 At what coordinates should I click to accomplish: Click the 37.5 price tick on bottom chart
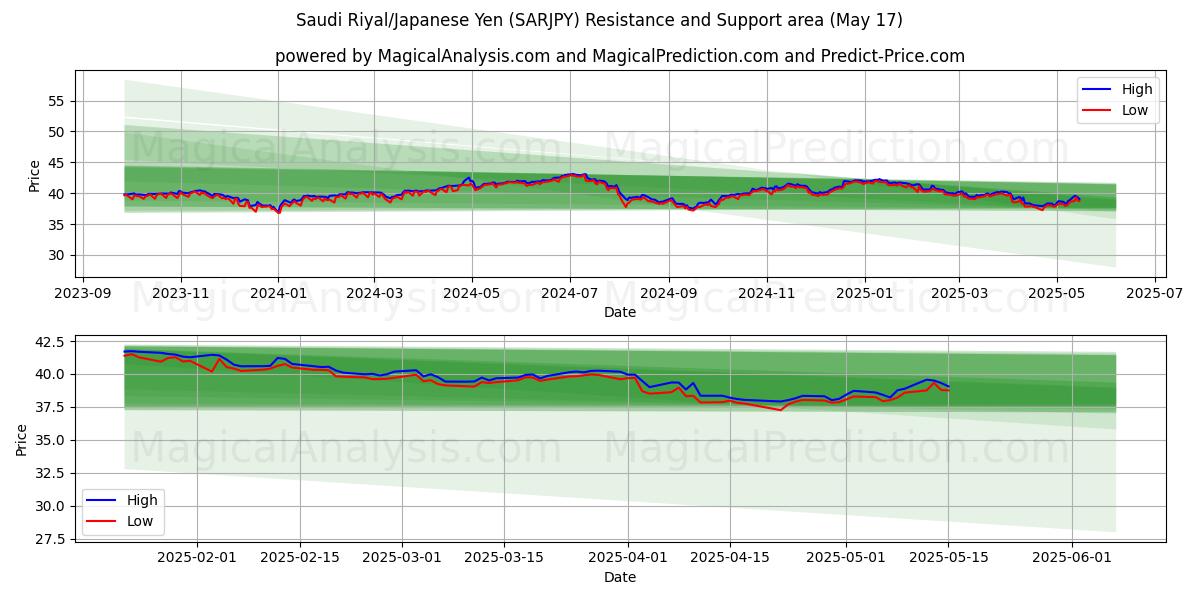point(51,408)
